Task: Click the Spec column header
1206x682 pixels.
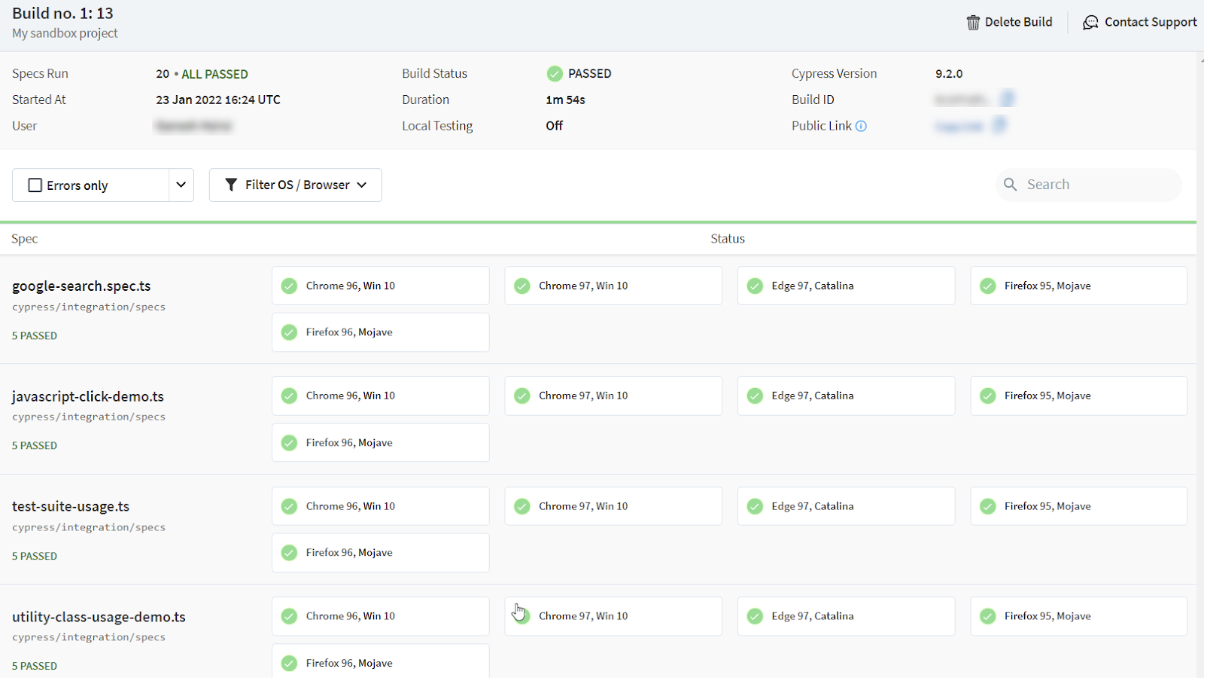Action: click(x=25, y=239)
